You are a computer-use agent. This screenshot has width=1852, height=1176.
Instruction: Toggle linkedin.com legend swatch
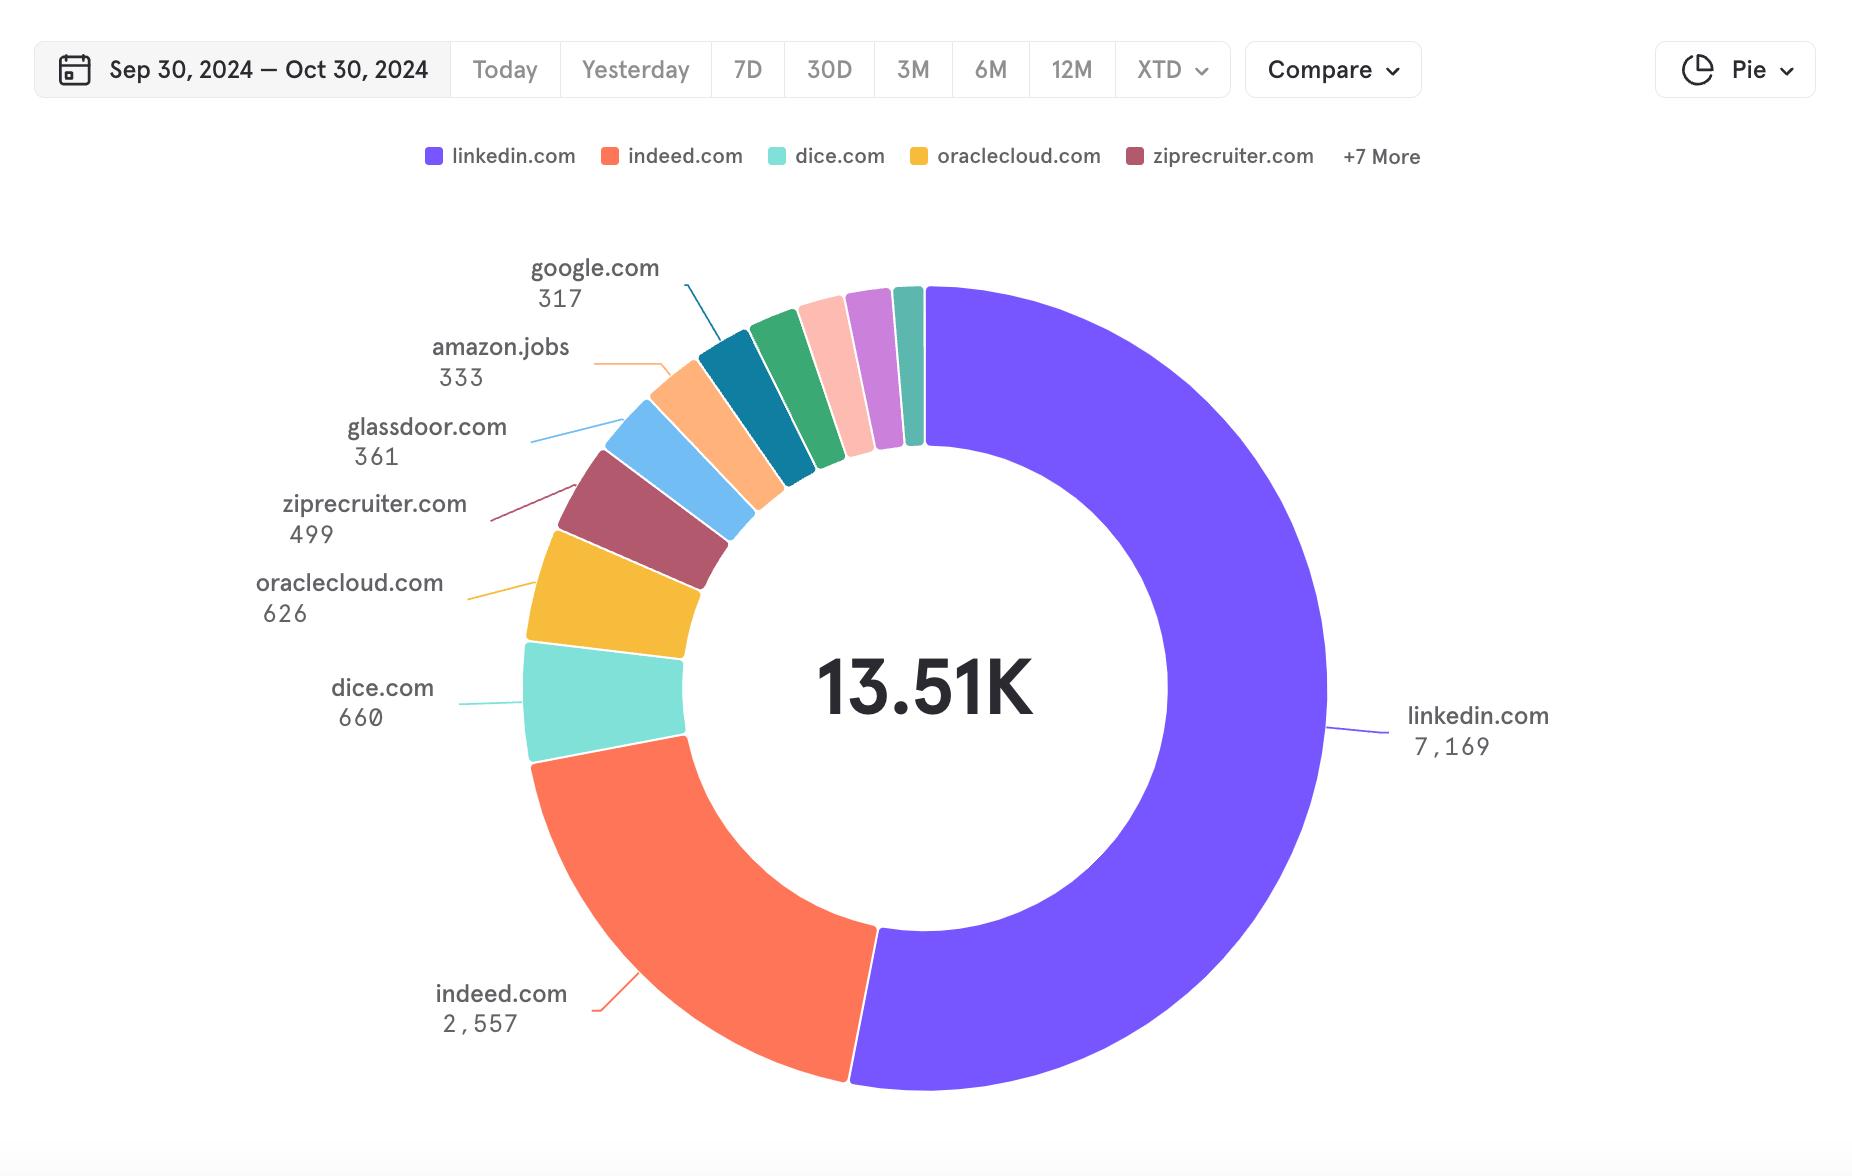pyautogui.click(x=434, y=156)
